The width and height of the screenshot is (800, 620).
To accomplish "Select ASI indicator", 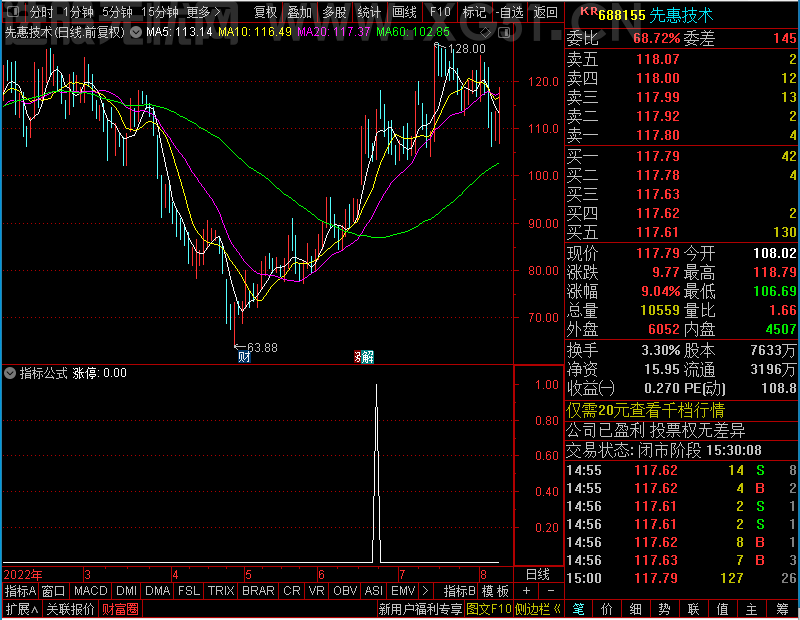I will [373, 591].
